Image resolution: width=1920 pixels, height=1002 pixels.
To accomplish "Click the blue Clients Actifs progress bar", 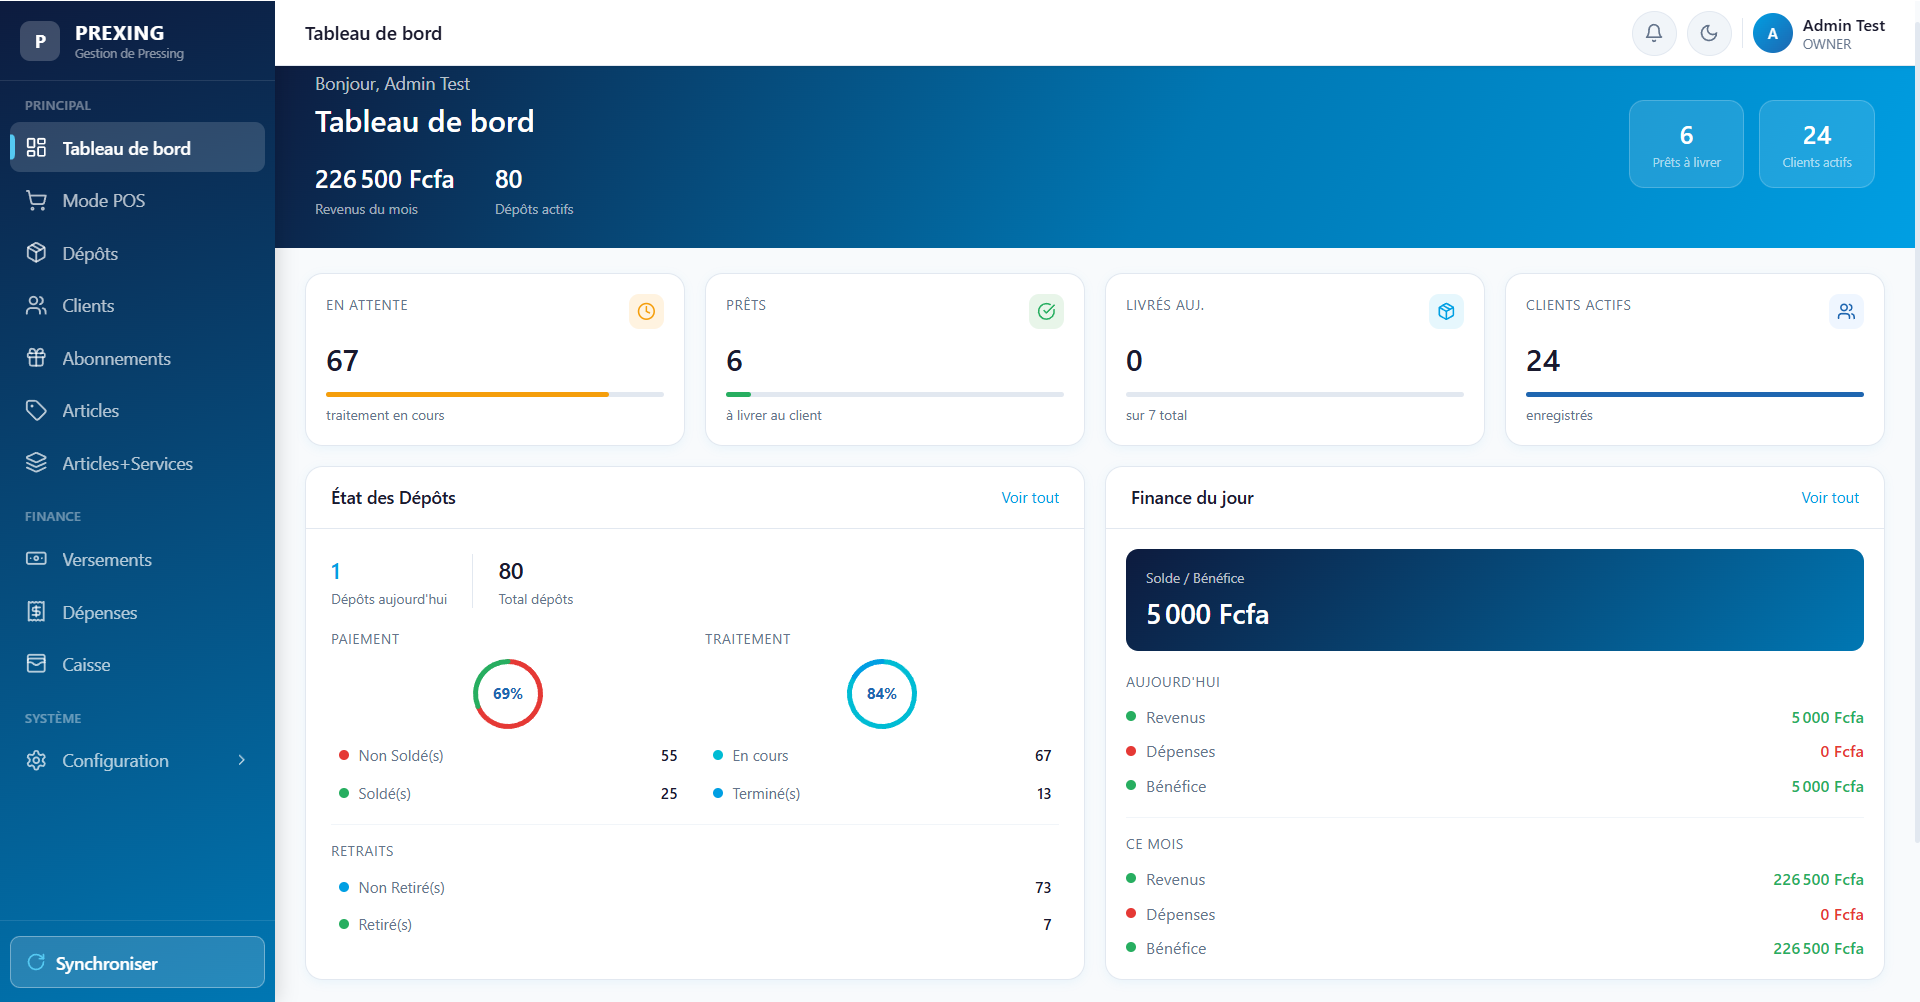I will pyautogui.click(x=1694, y=394).
